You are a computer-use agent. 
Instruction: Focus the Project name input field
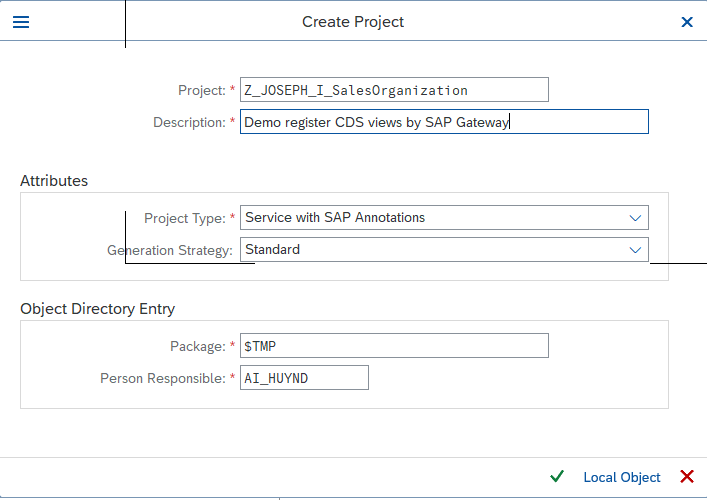click(x=394, y=90)
